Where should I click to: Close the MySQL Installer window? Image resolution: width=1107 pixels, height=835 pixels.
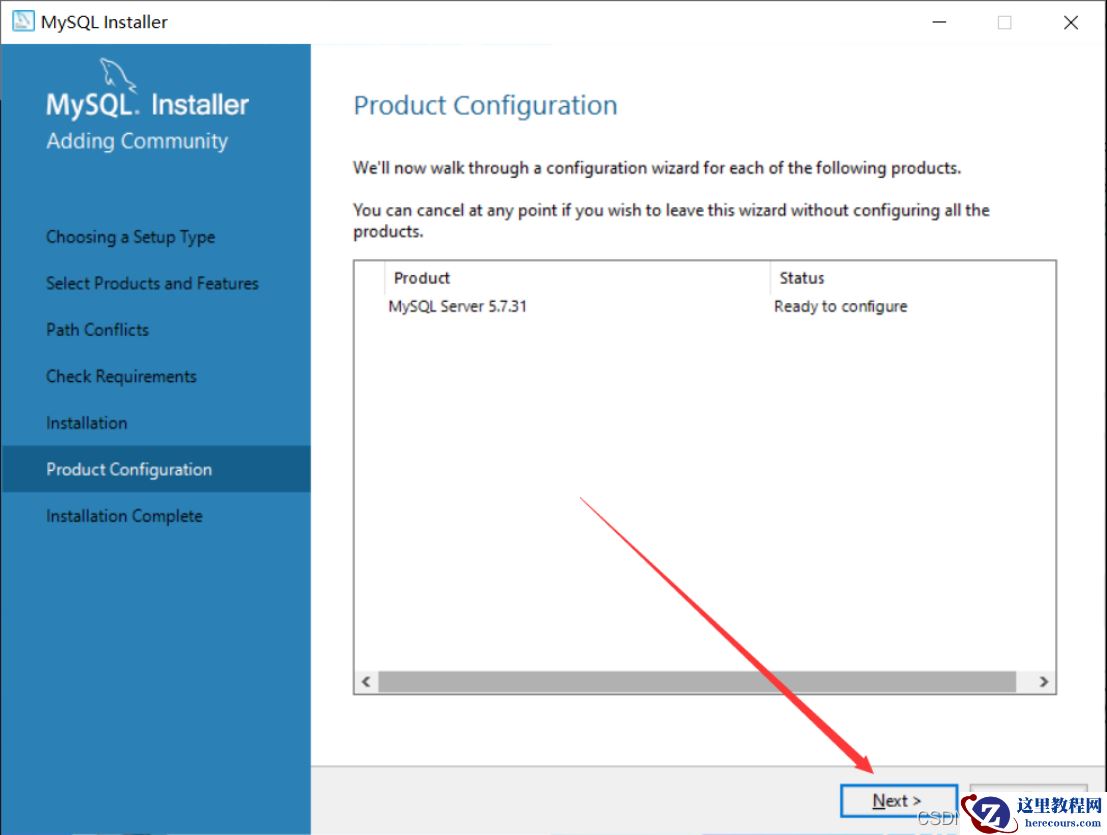pos(1071,22)
